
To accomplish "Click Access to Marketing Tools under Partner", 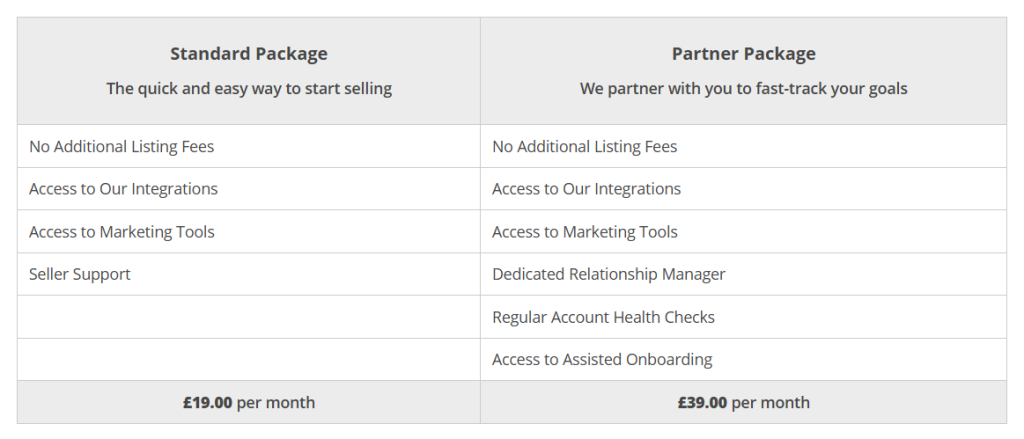I will (x=584, y=232).
